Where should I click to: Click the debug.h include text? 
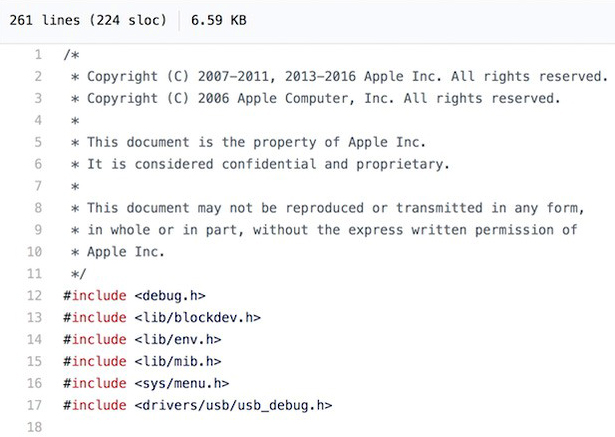pyautogui.click(x=170, y=295)
